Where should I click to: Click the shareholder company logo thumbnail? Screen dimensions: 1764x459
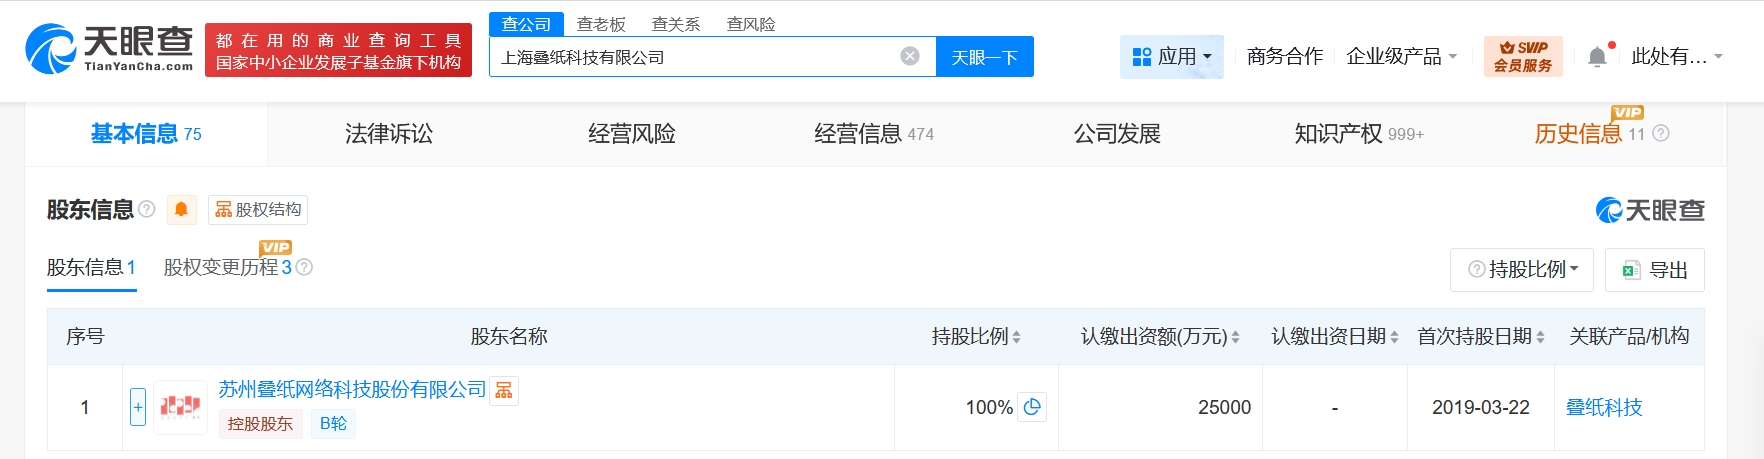pyautogui.click(x=180, y=407)
